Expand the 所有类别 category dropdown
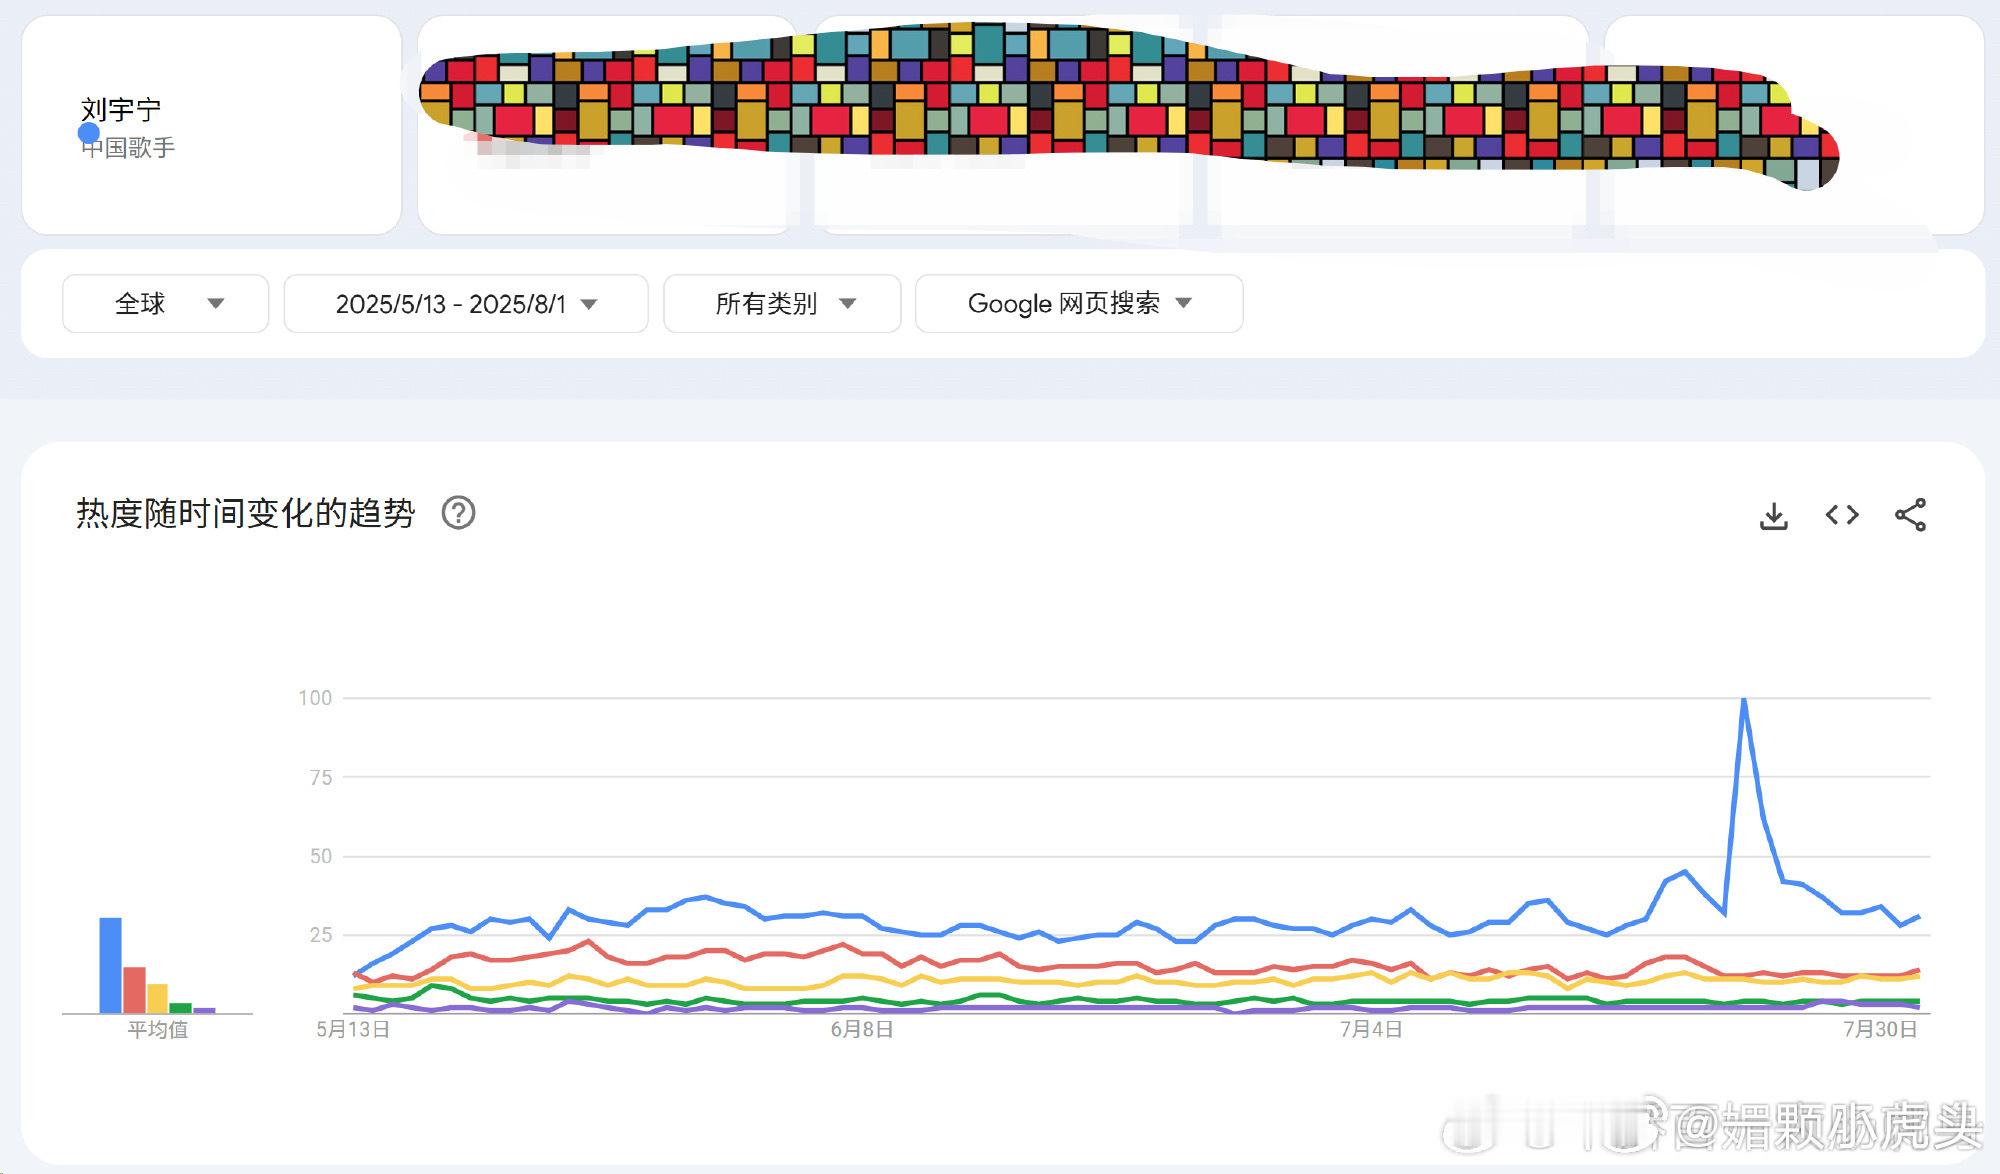 (x=782, y=303)
